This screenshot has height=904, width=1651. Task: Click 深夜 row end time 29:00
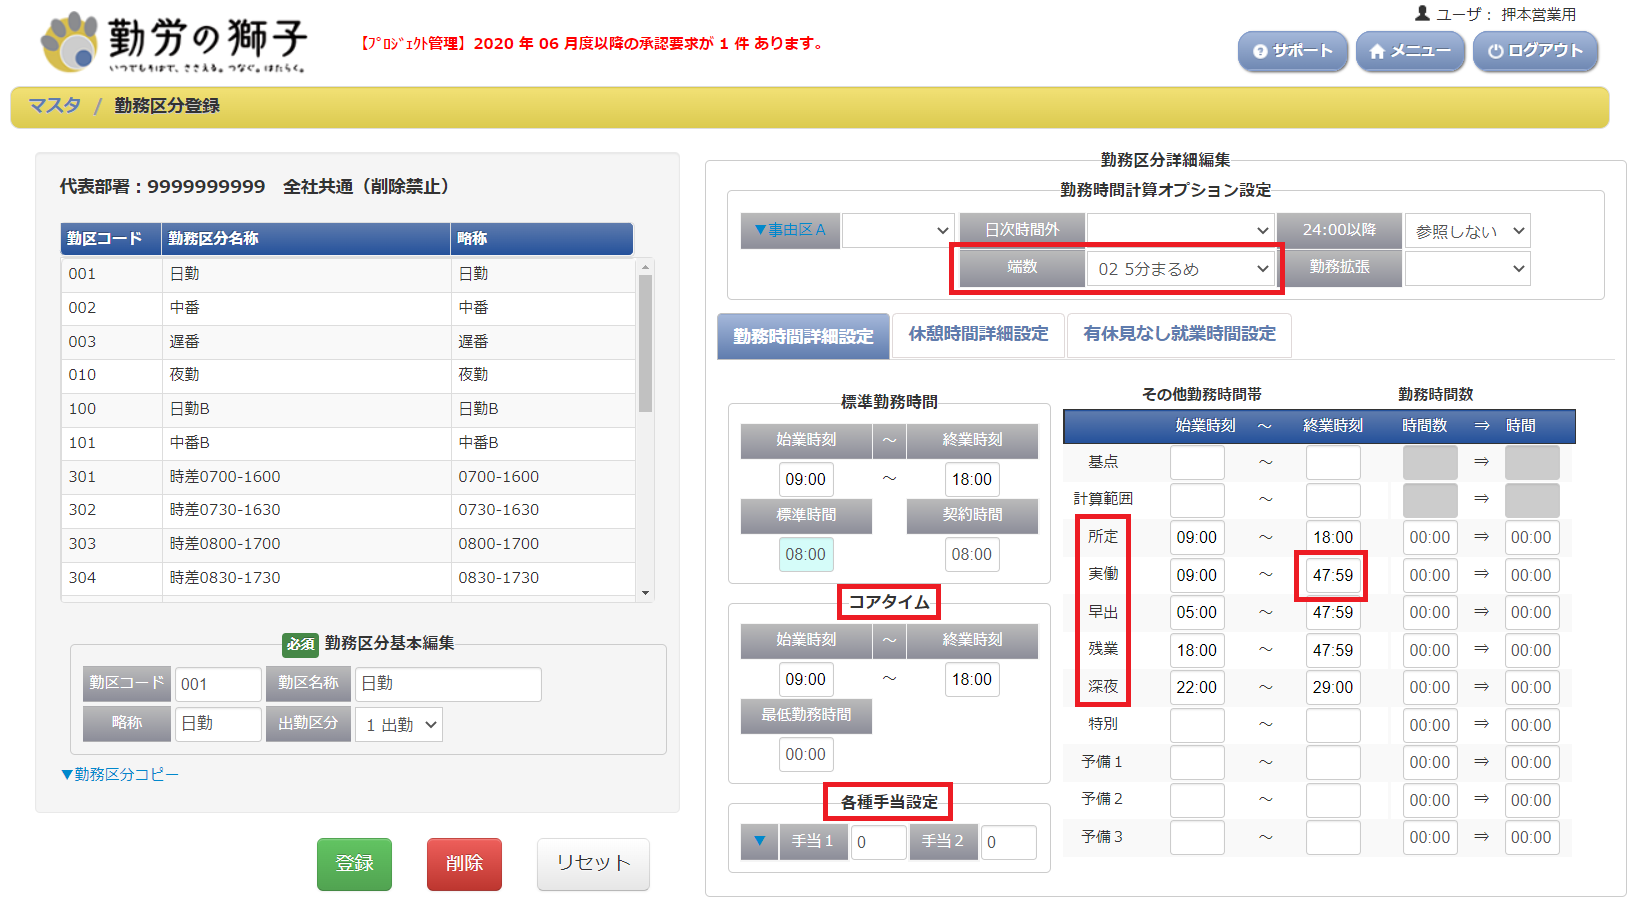pos(1333,688)
